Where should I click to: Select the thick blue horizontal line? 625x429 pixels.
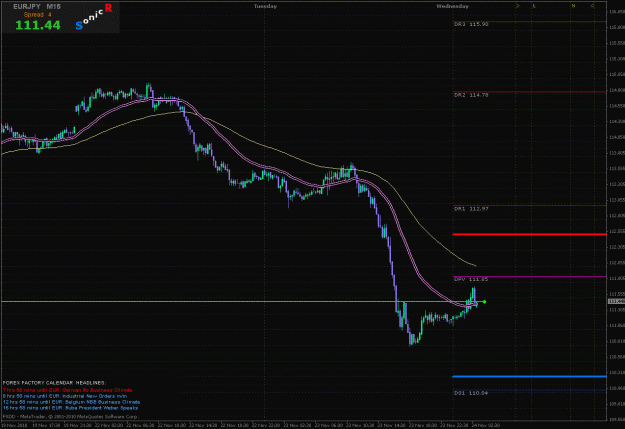tap(529, 376)
